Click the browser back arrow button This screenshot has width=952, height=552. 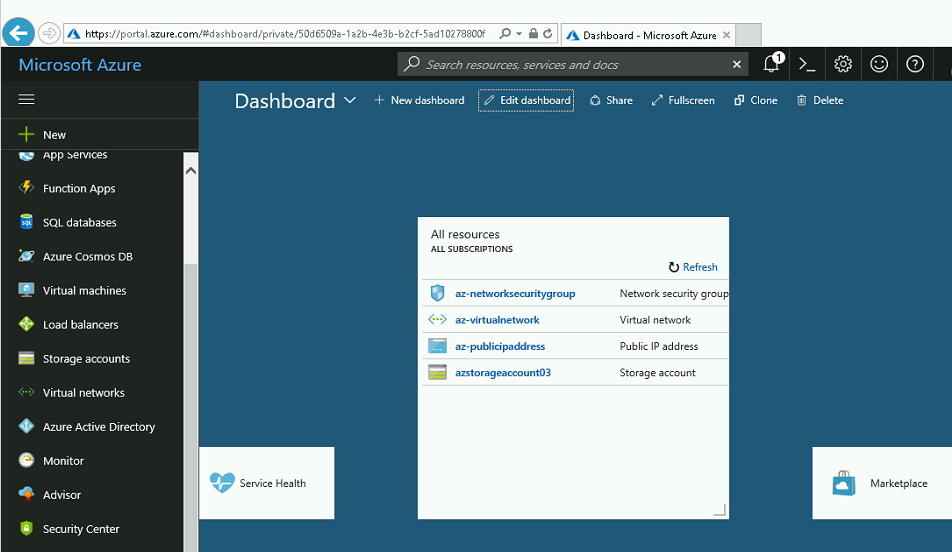(x=18, y=33)
